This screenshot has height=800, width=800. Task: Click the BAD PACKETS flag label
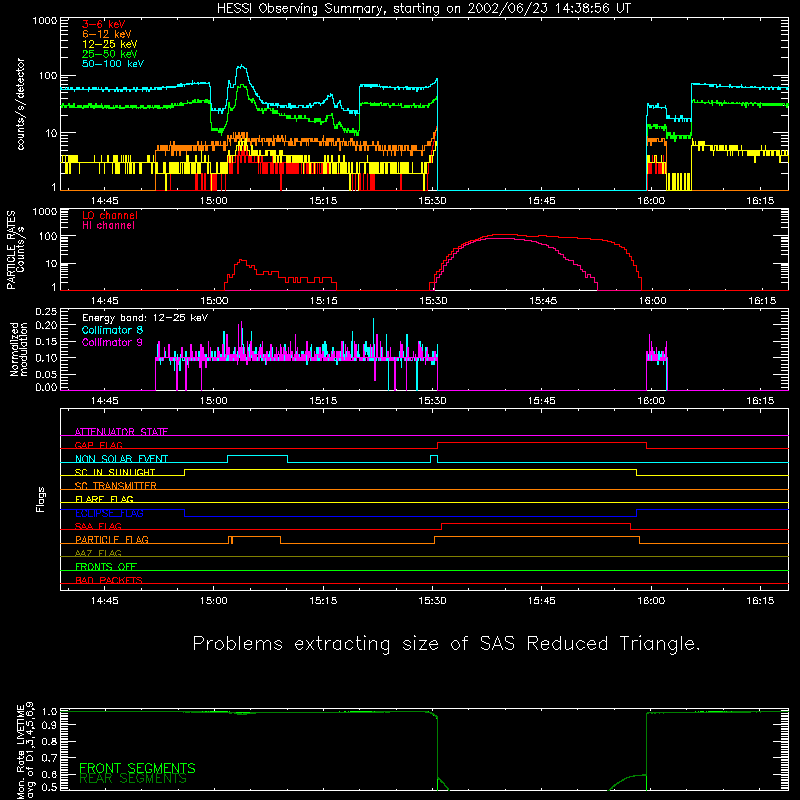pos(109,580)
